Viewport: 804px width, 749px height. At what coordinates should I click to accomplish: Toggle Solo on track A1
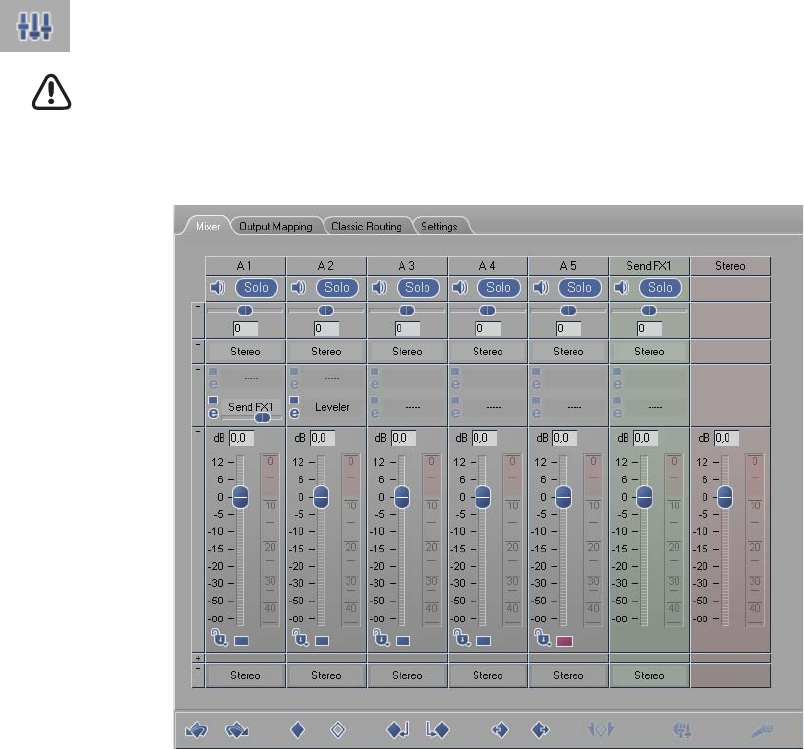[x=256, y=288]
